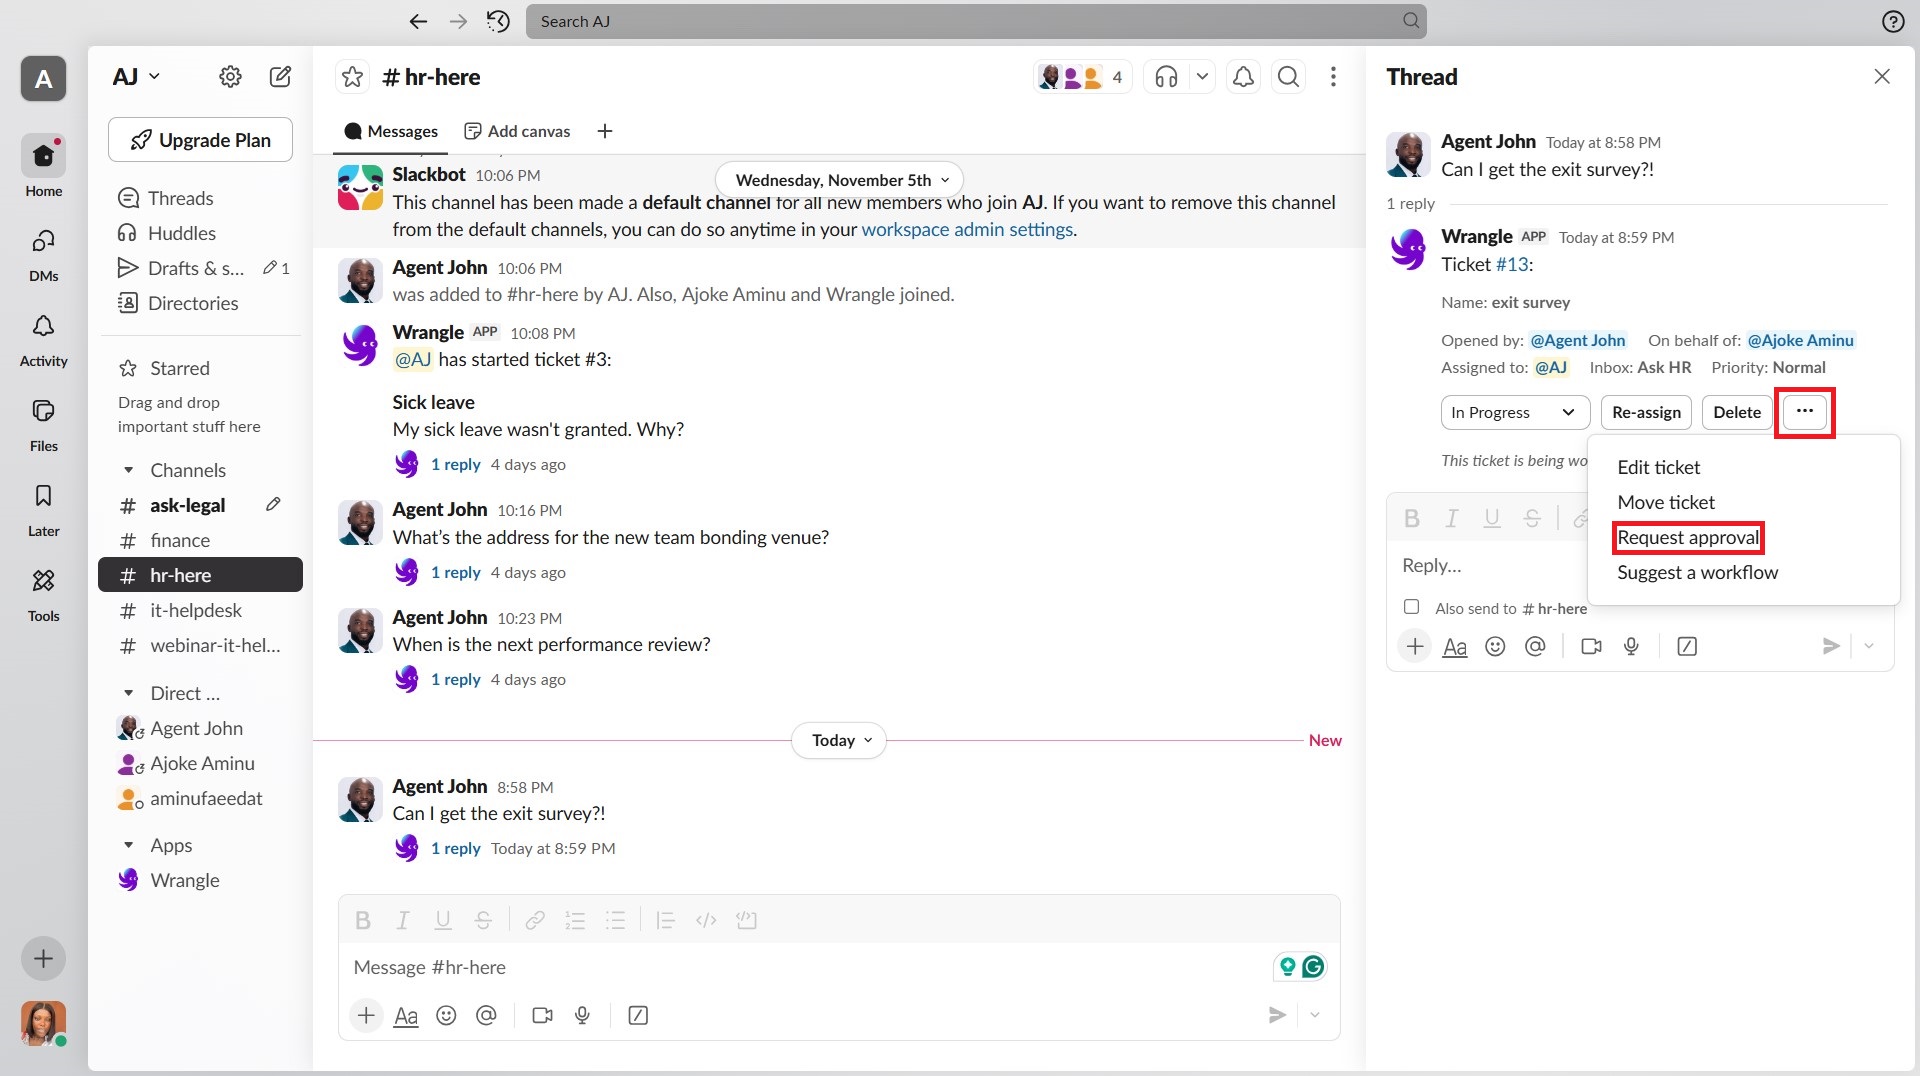Open the Activity view in sidebar
This screenshot has width=1920, height=1076.
tap(43, 340)
